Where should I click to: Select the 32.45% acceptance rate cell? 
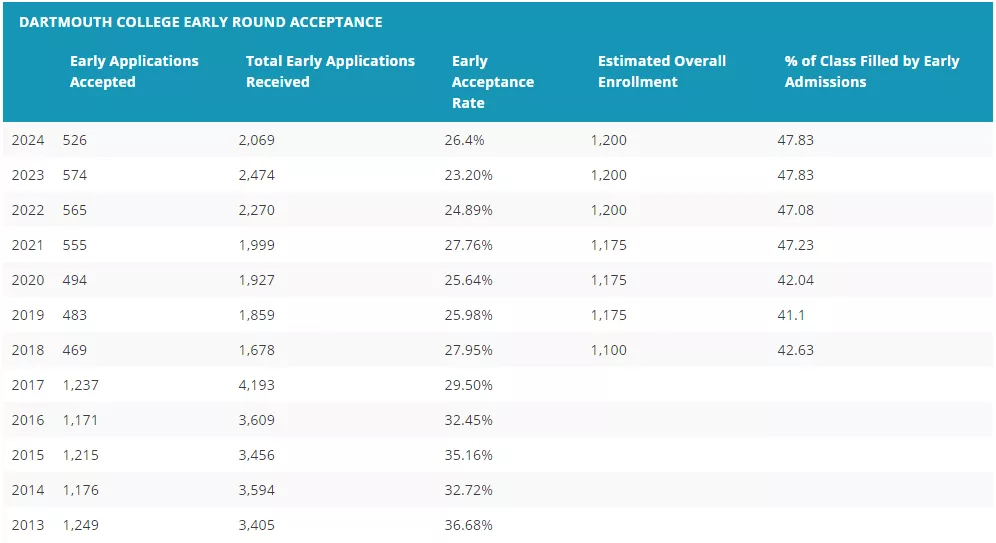(468, 420)
